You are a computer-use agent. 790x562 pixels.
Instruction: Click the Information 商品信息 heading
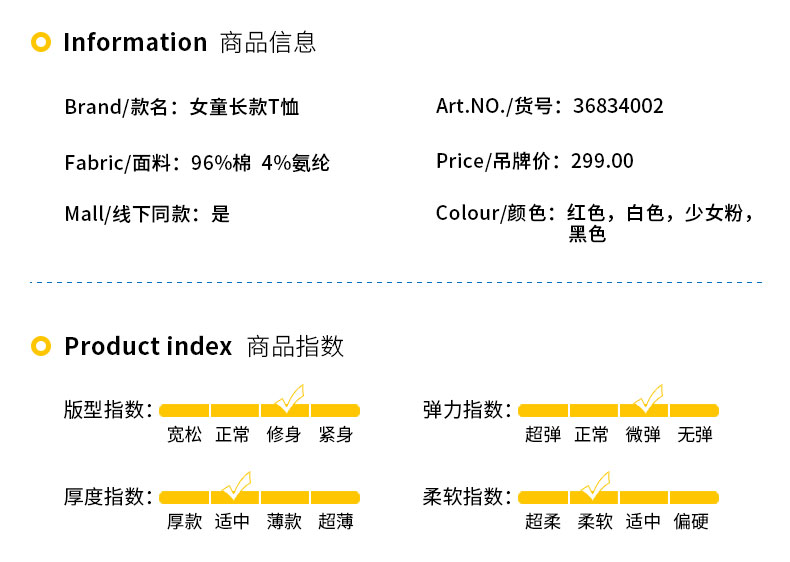point(189,42)
